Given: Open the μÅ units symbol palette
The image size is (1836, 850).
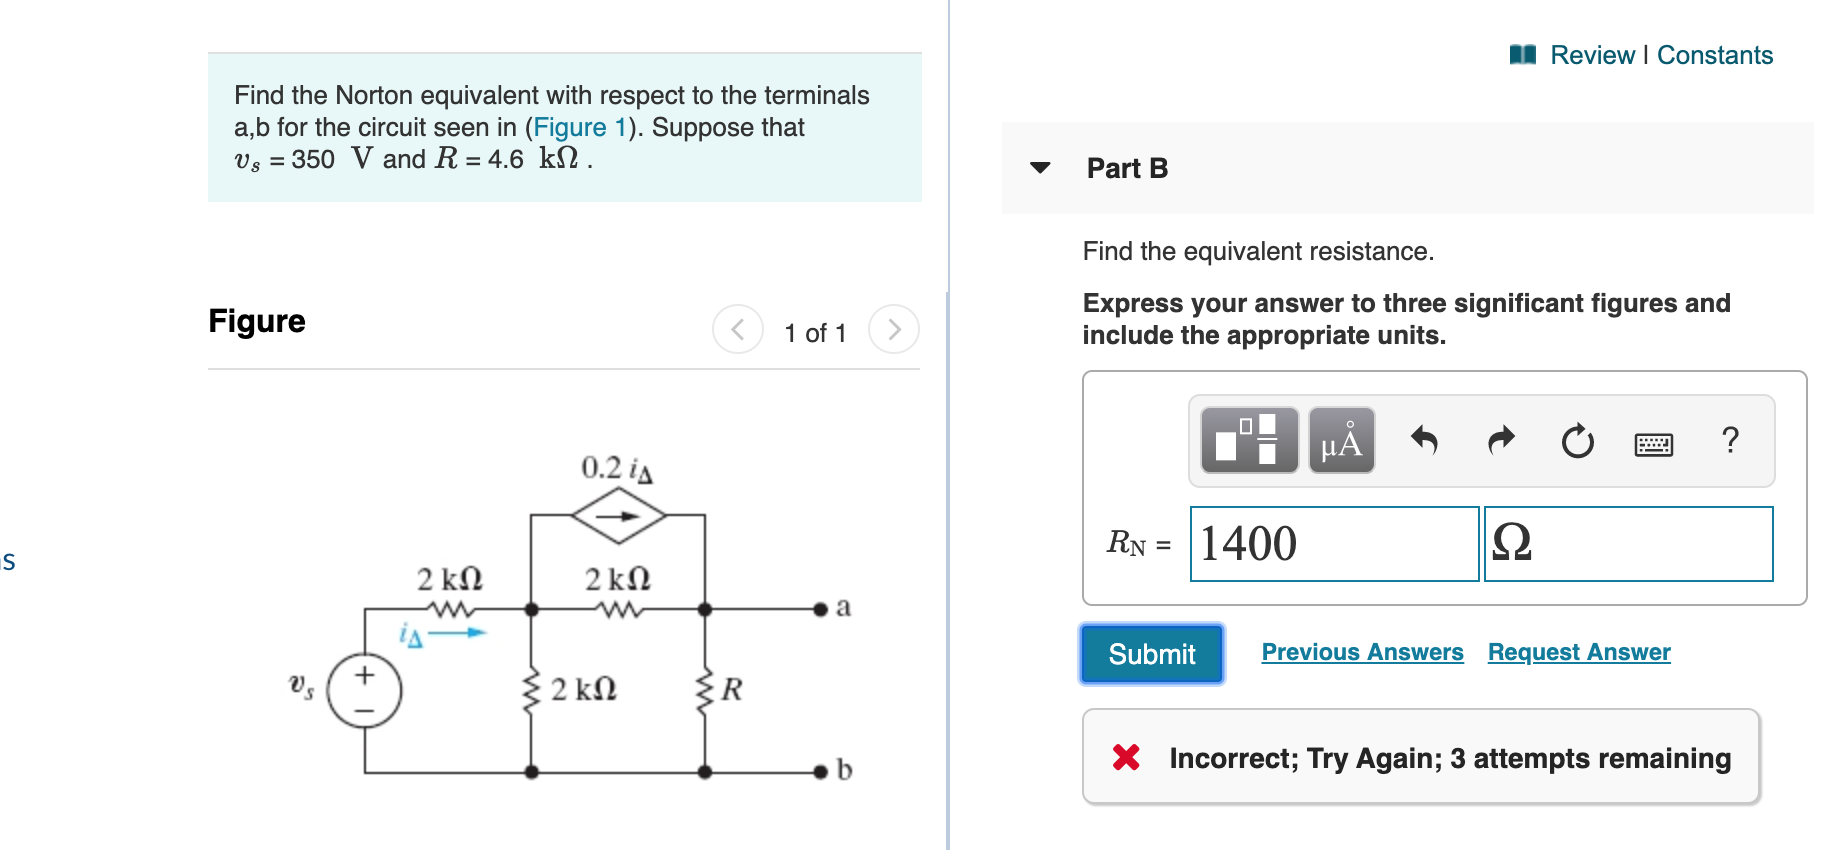Looking at the screenshot, I should tap(1341, 440).
